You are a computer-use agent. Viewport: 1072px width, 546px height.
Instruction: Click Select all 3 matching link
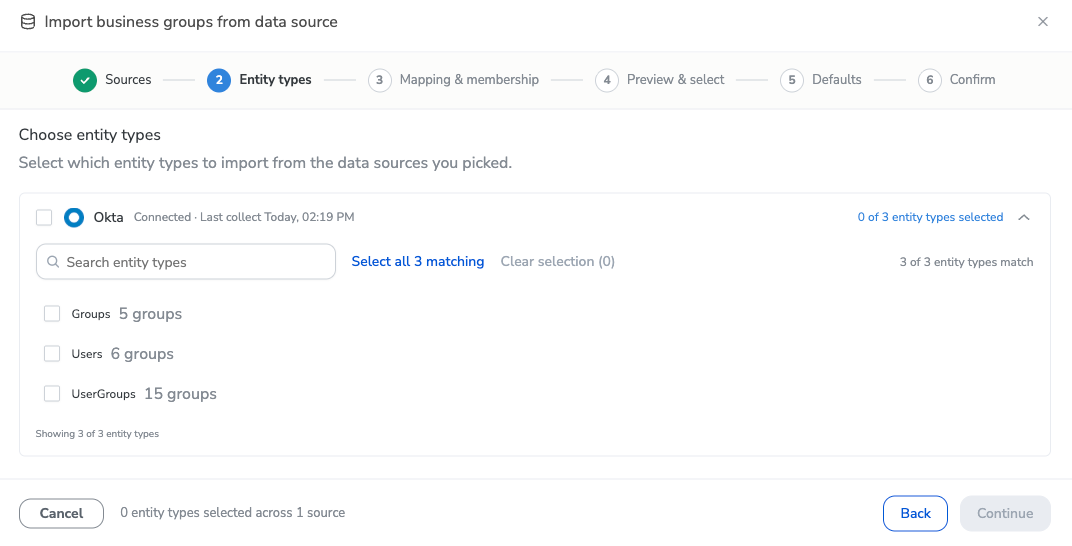pos(418,262)
